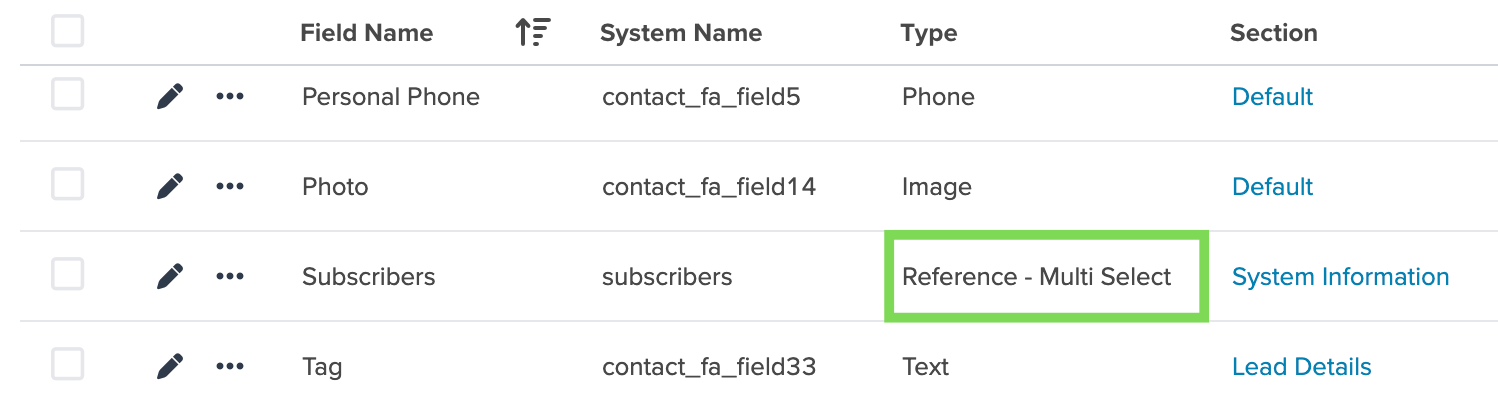Screen dimensions: 1498x410
Task: Tick the select-all checkbox in header
Action: point(68,32)
